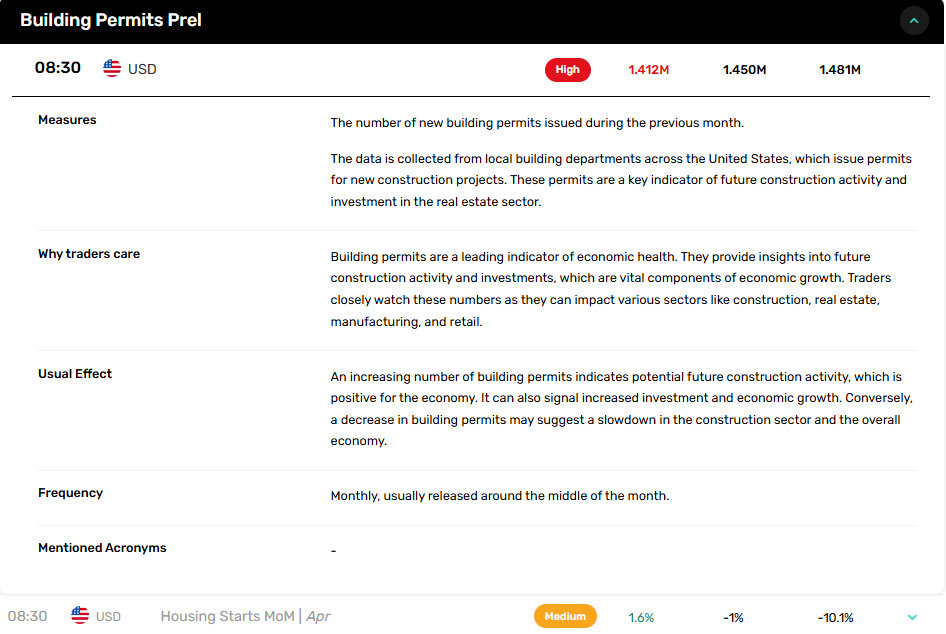Image resolution: width=946 pixels, height=634 pixels.
Task: Expand the Housing Starts MoM row chevron
Action: [912, 617]
